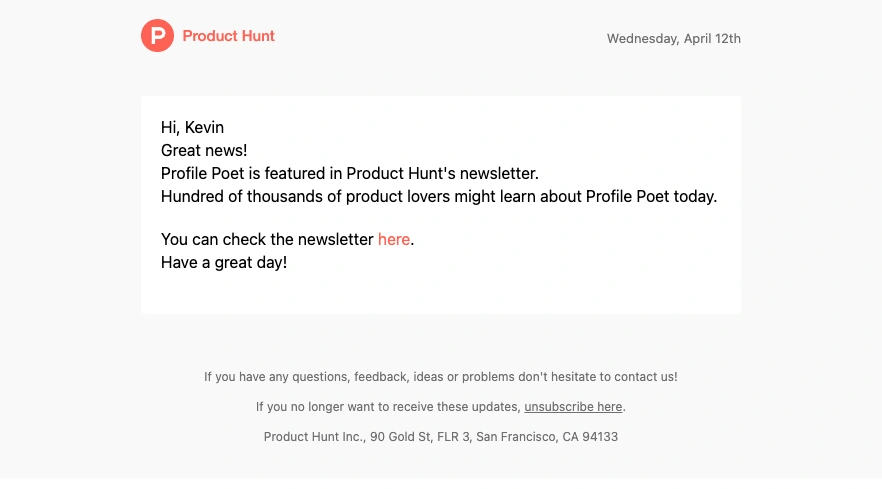Open the red "here" newsletter link

click(x=394, y=239)
